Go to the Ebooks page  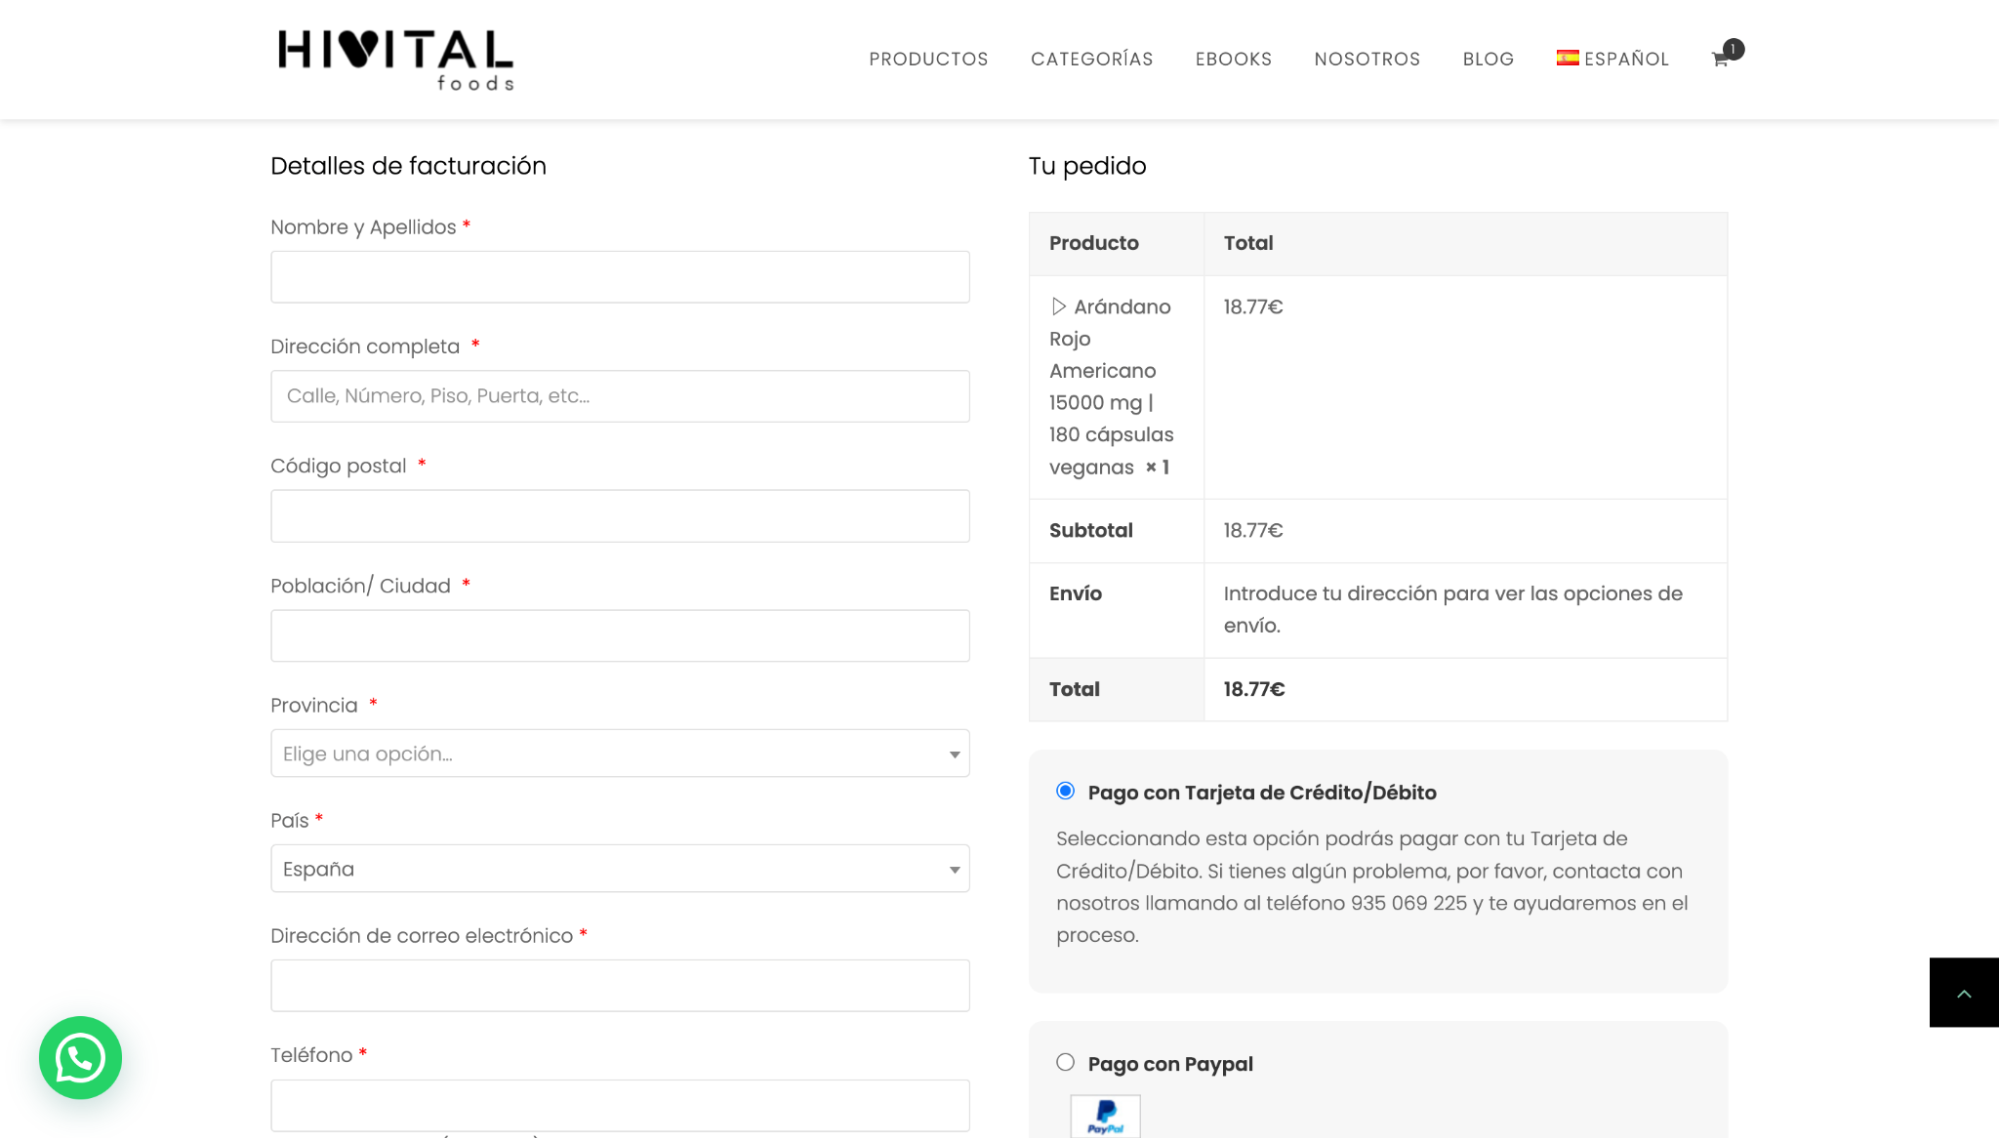pos(1234,59)
